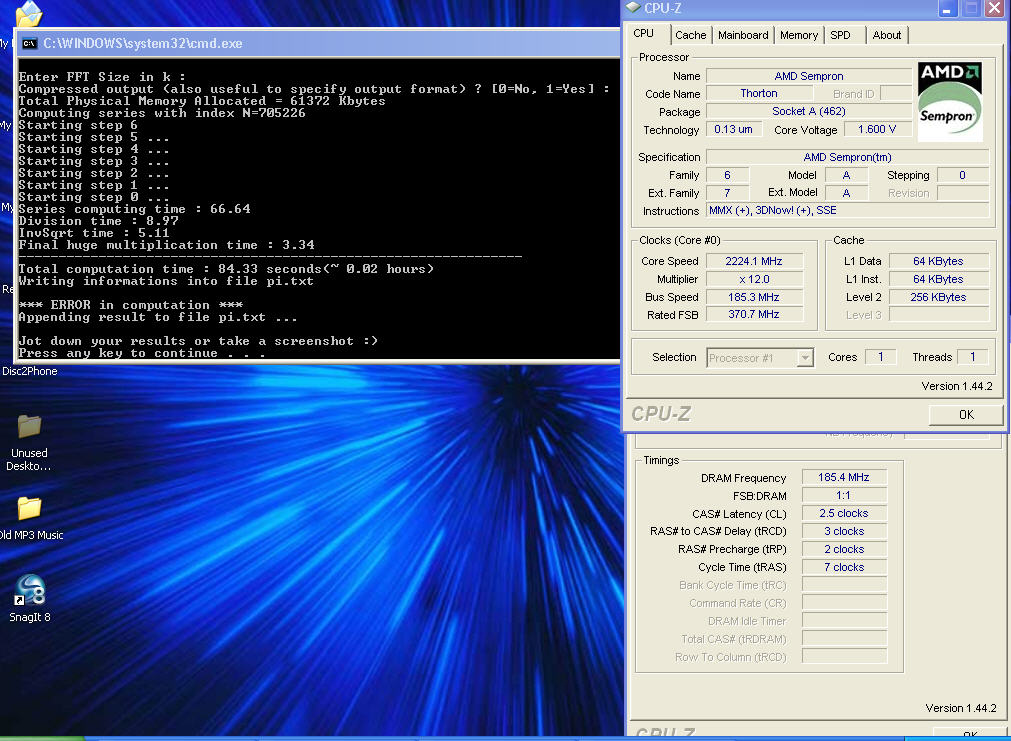Click the Name field AMD Sempron
1011x741 pixels.
coord(809,76)
